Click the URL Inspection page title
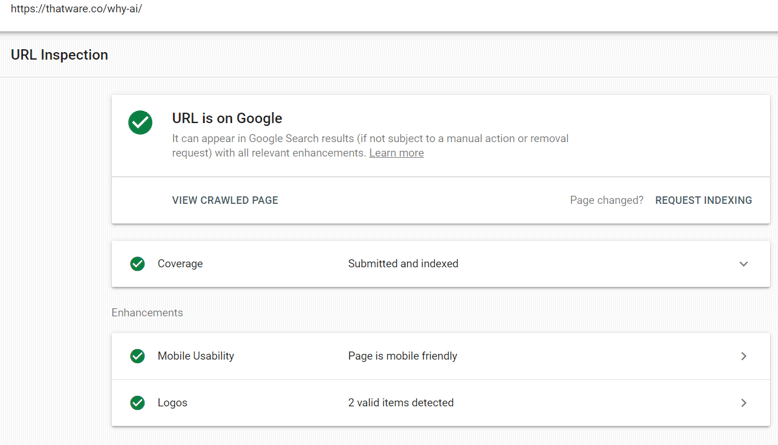This screenshot has width=778, height=445. (59, 55)
